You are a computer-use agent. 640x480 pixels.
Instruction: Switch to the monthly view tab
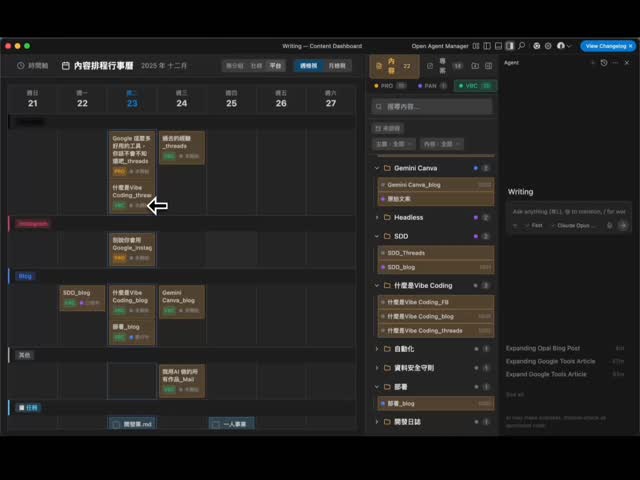(x=336, y=65)
